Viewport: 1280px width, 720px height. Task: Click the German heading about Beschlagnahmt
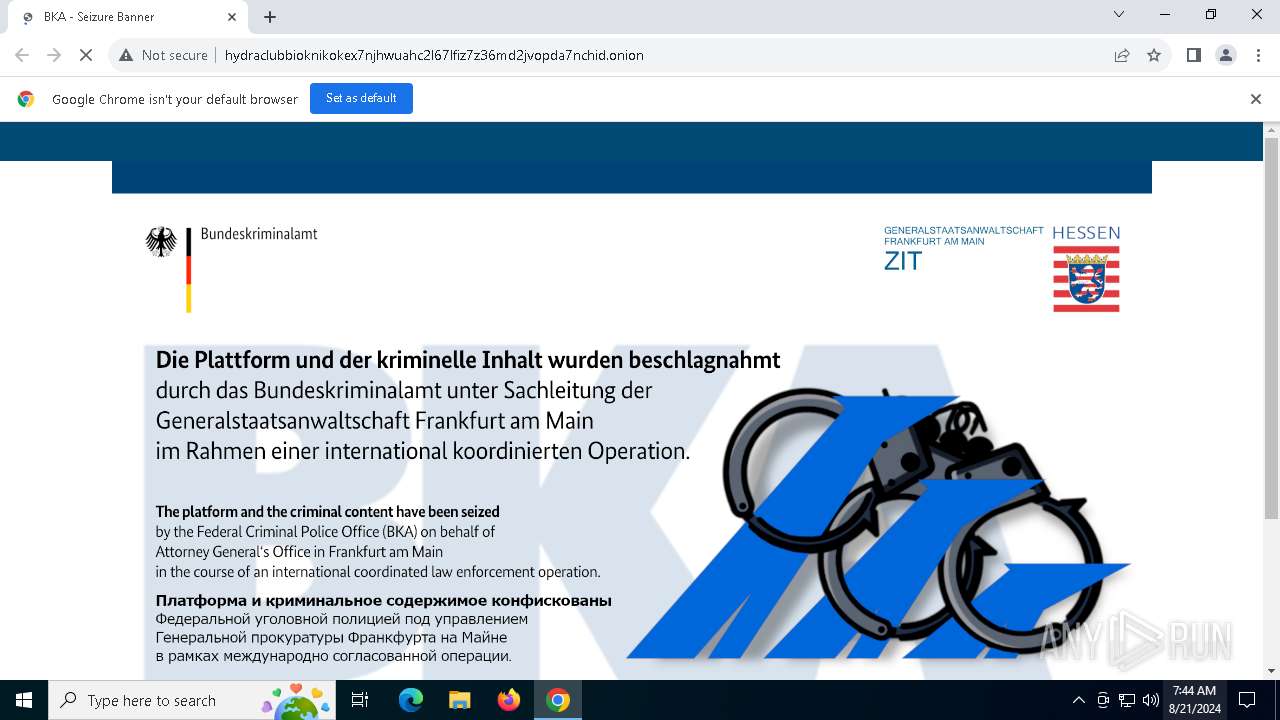pos(468,359)
